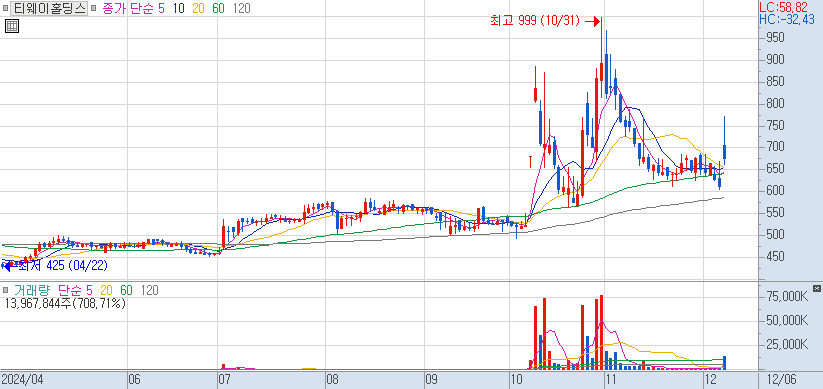Select the green 60 in the price MA legend
The height and width of the screenshot is (389, 823).
pyautogui.click(x=219, y=8)
